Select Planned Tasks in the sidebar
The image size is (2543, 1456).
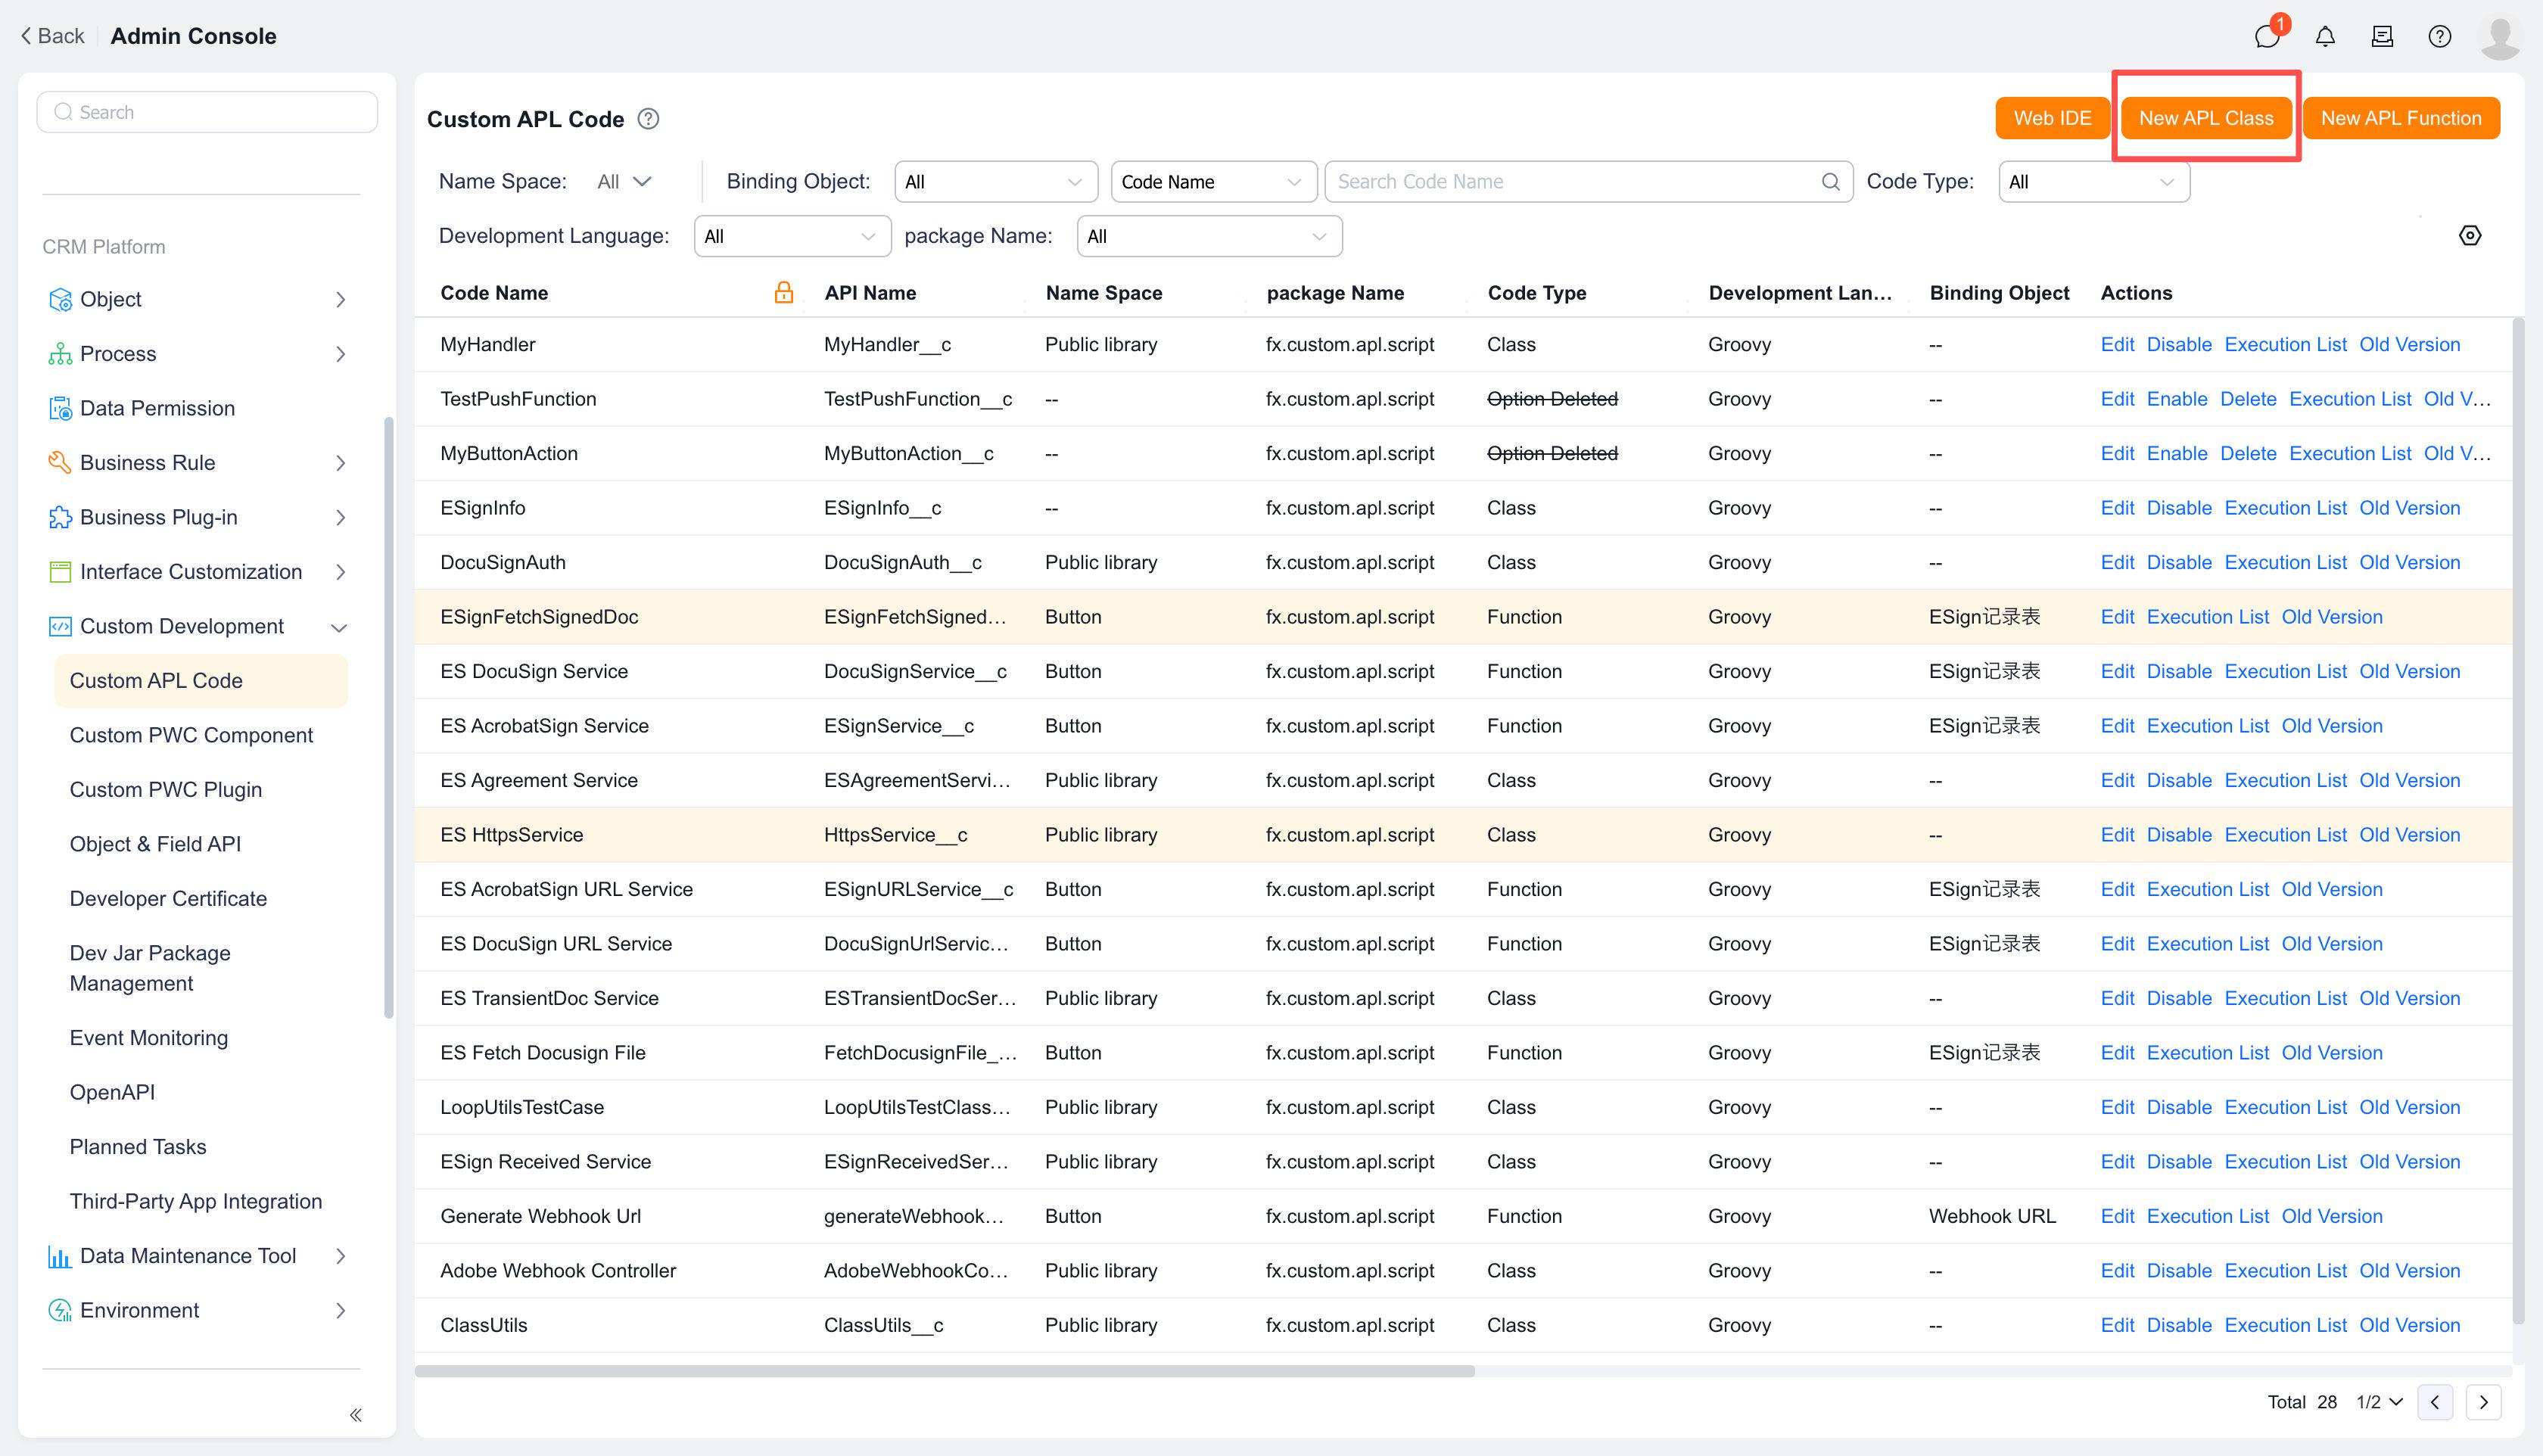[x=138, y=1147]
